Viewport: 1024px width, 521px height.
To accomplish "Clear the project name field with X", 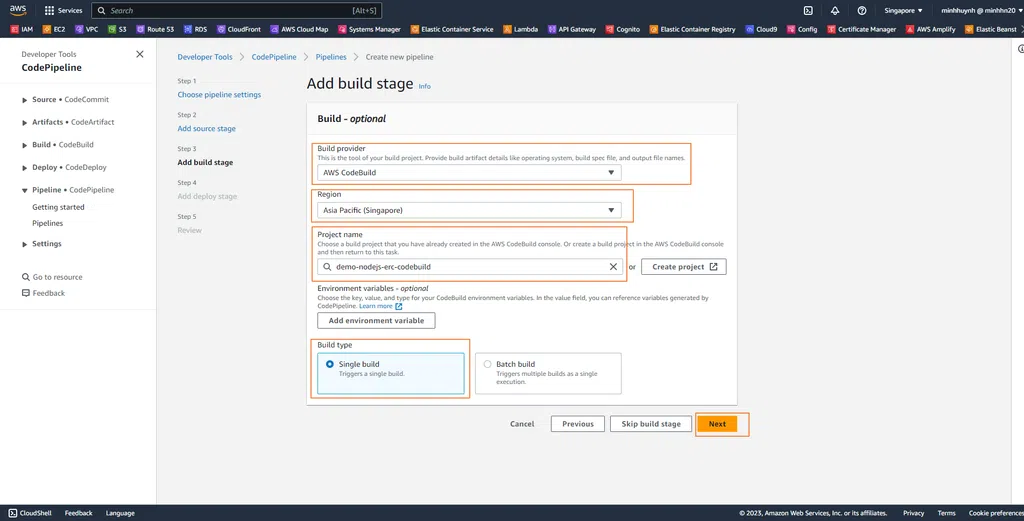I will point(613,266).
